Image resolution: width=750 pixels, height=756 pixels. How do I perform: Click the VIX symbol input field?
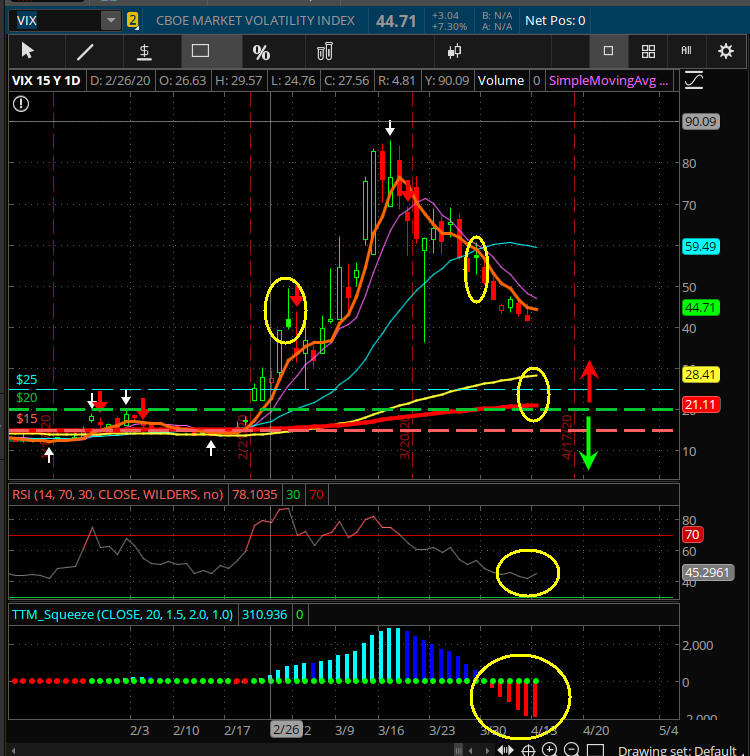click(x=50, y=20)
